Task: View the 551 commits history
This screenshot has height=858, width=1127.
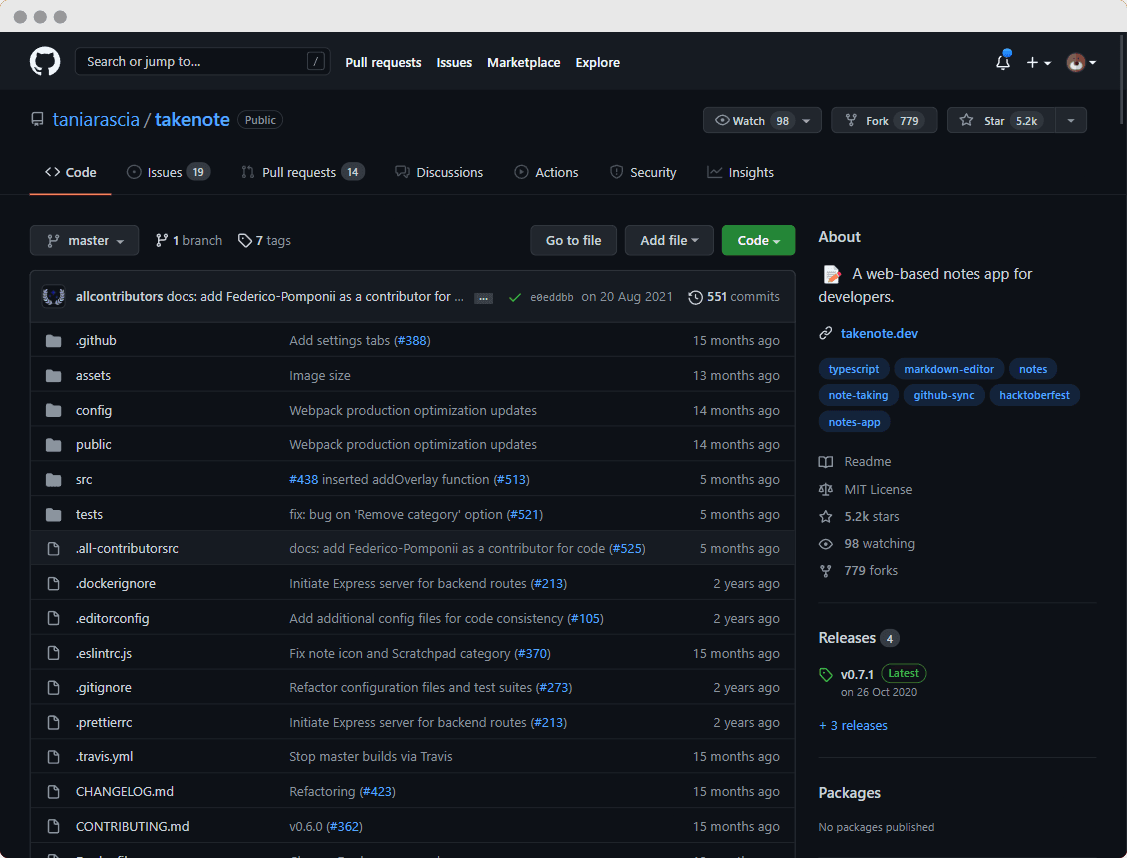Action: tap(734, 297)
